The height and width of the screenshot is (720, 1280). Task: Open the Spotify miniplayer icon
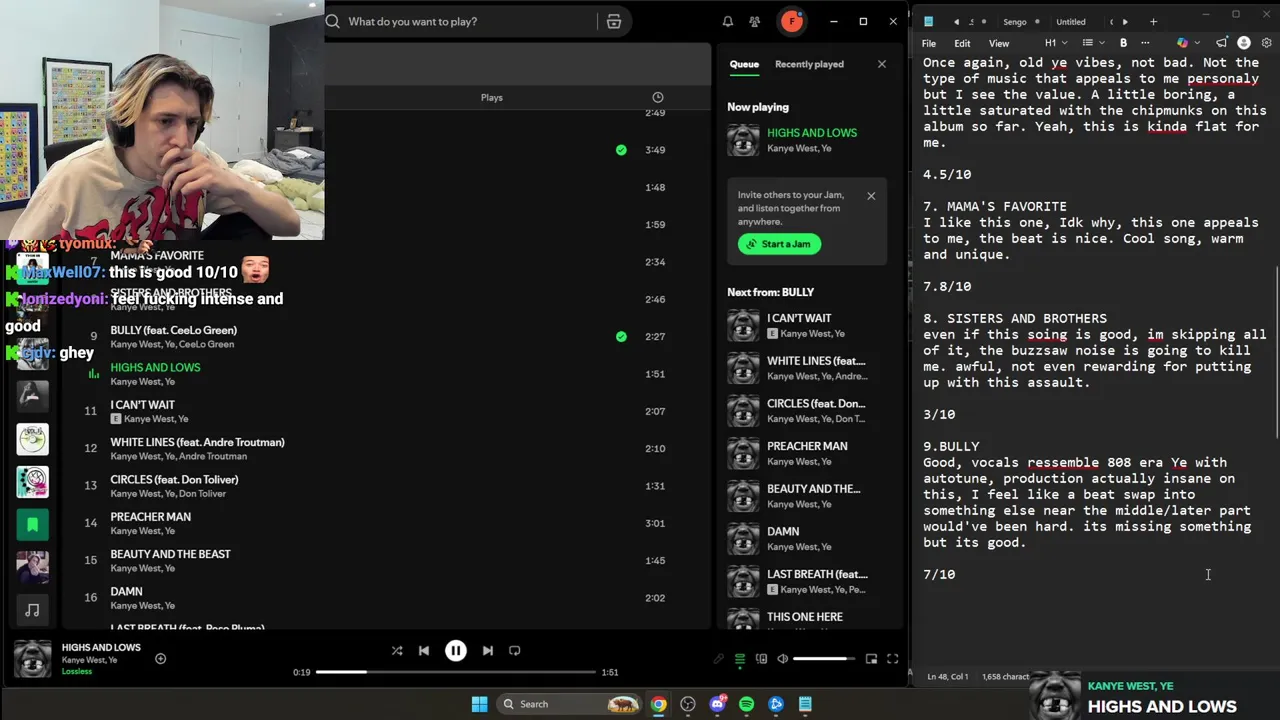tap(871, 659)
